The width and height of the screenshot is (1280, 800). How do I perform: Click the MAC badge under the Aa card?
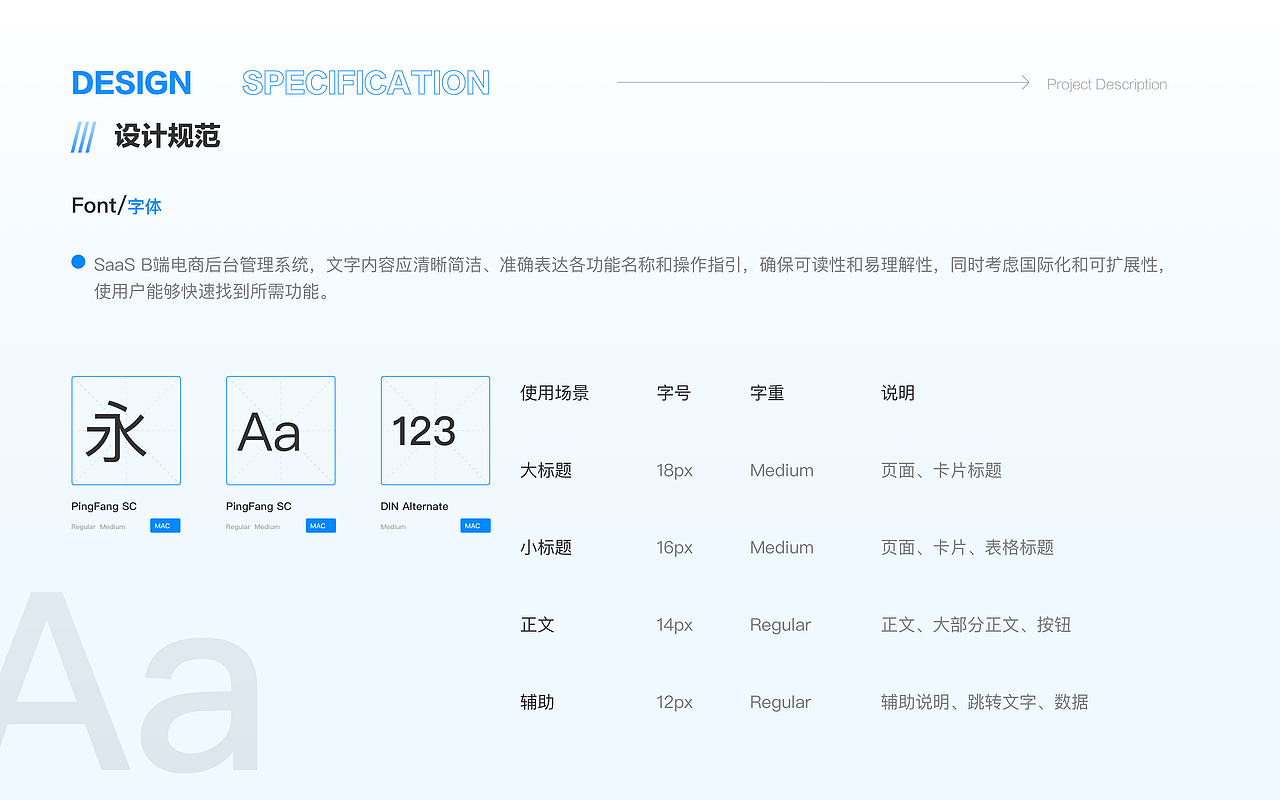[x=320, y=526]
